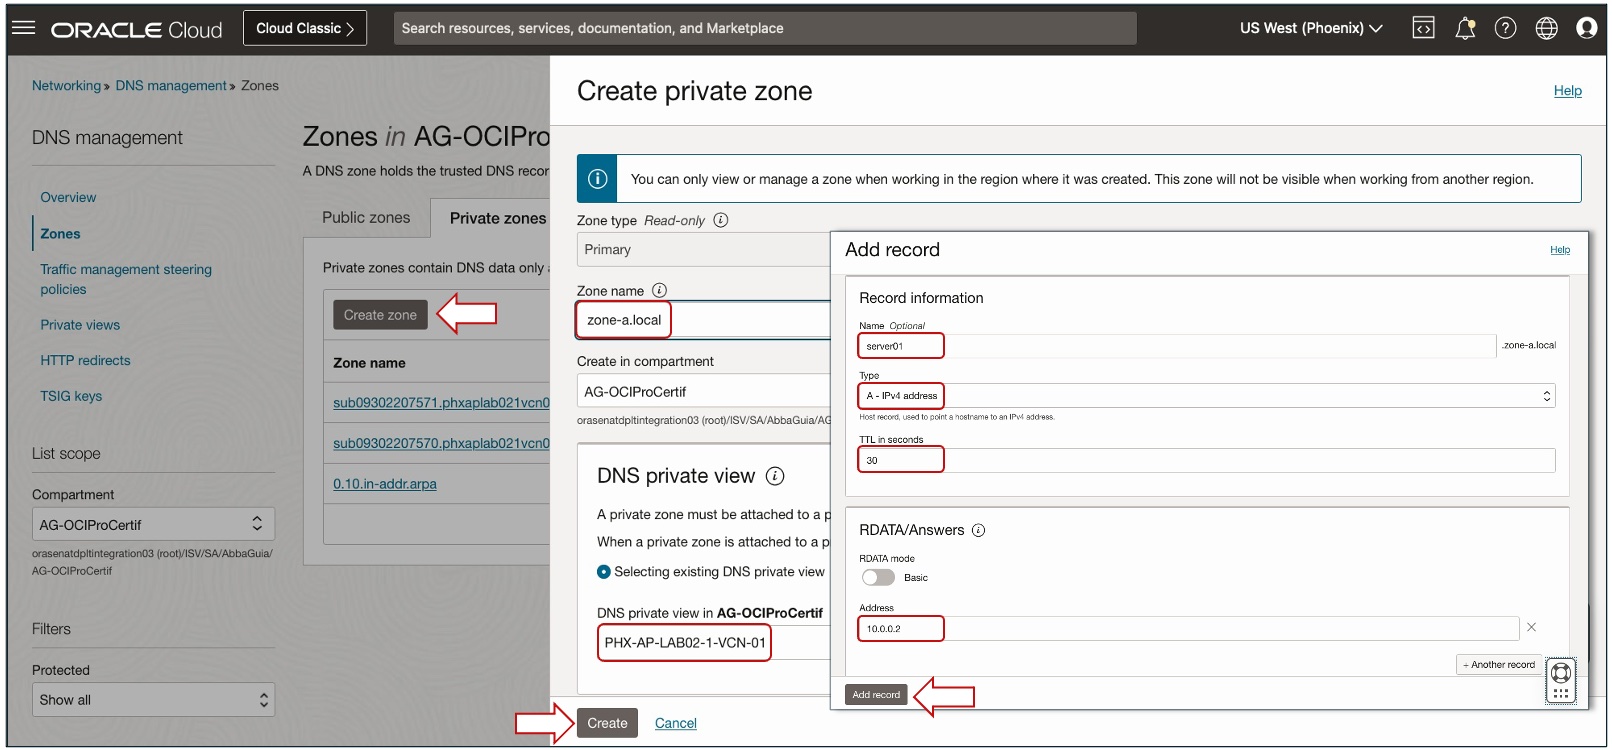Open Help link in Add record dialog
1612x750 pixels.
(x=1560, y=250)
